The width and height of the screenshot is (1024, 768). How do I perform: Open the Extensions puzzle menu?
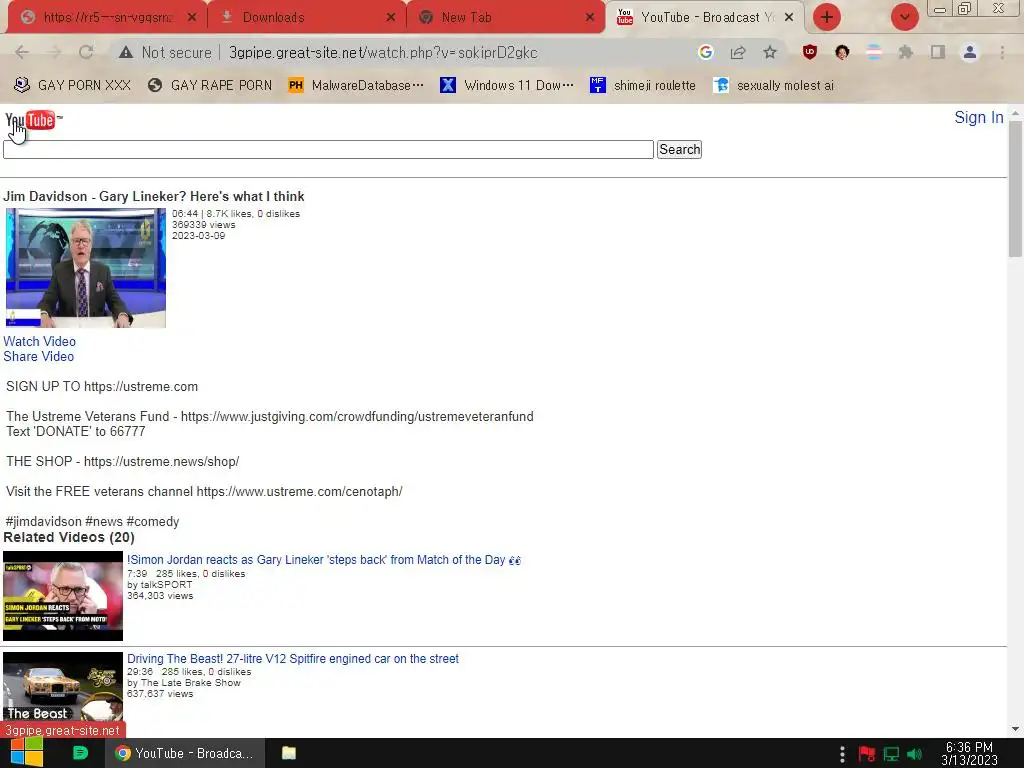(x=906, y=52)
